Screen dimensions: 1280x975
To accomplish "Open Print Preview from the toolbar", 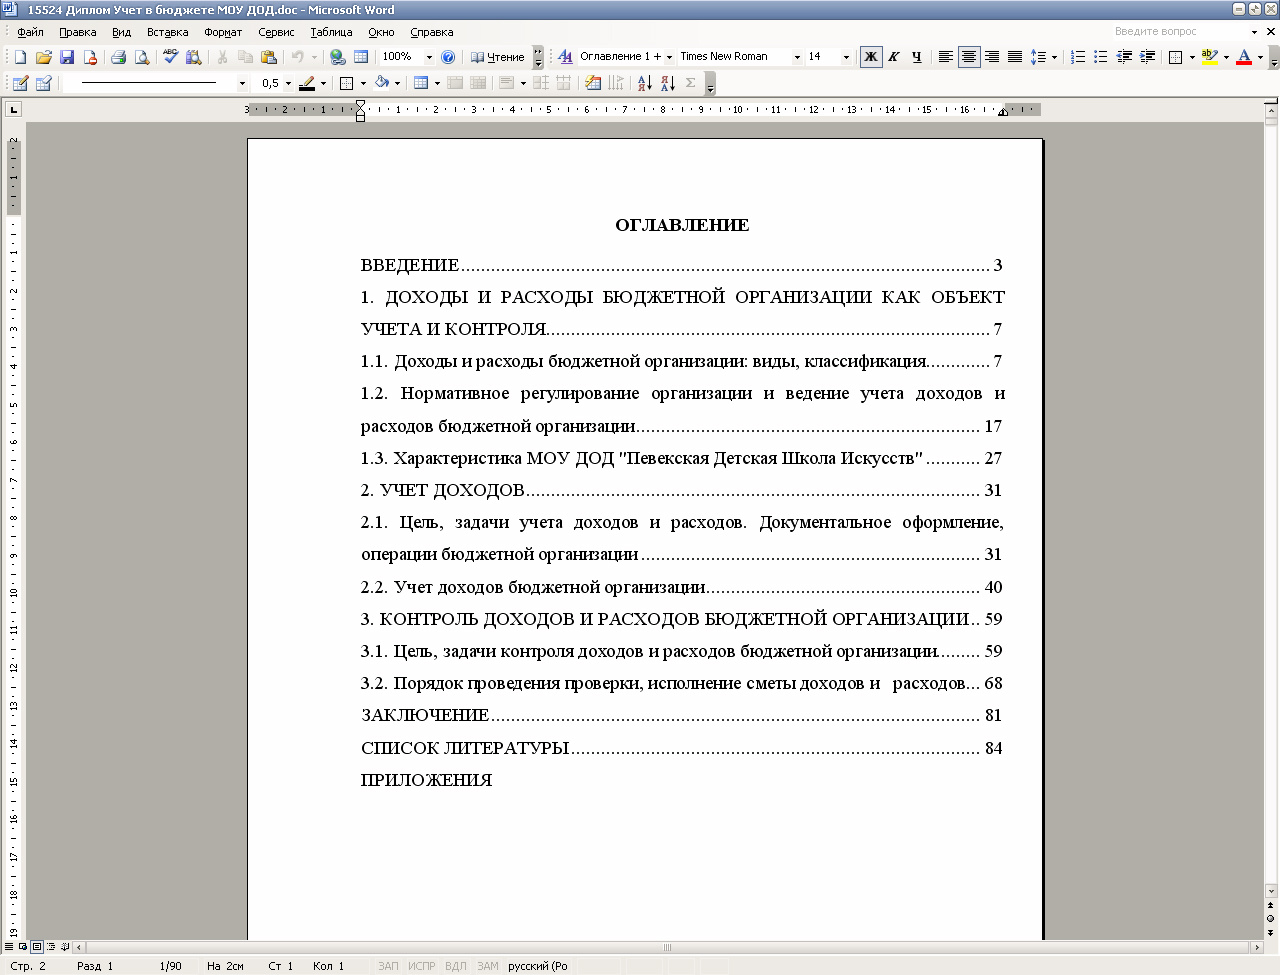I will (x=142, y=57).
